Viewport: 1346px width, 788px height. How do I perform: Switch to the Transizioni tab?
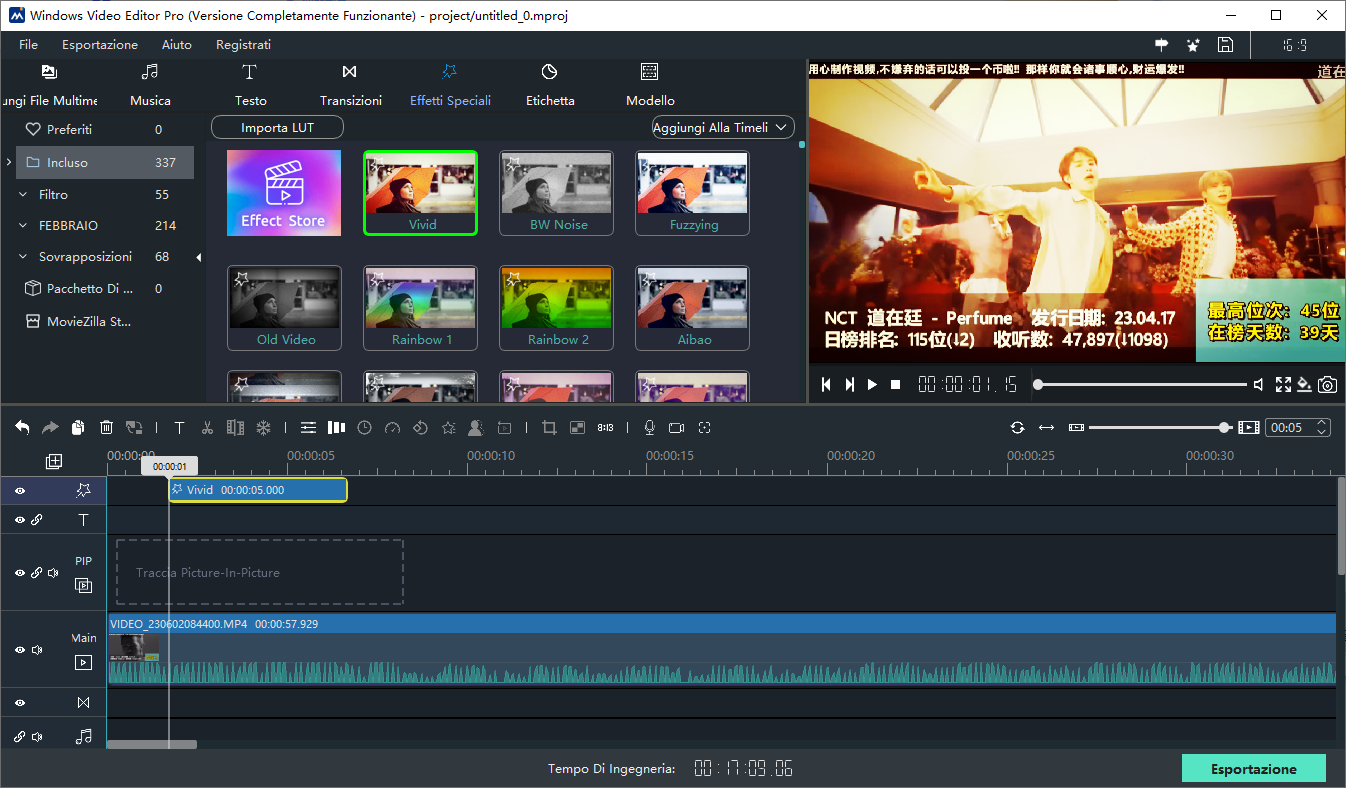pyautogui.click(x=350, y=84)
